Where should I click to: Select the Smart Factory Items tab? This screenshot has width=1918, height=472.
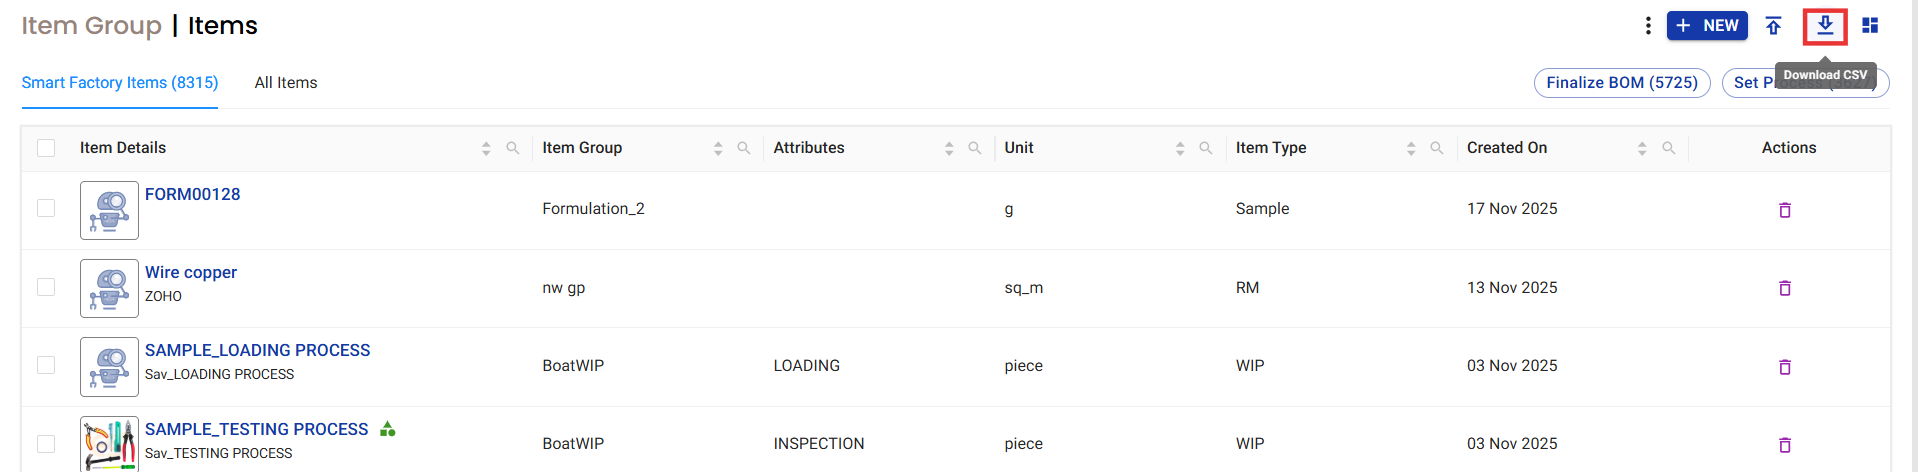coord(120,83)
